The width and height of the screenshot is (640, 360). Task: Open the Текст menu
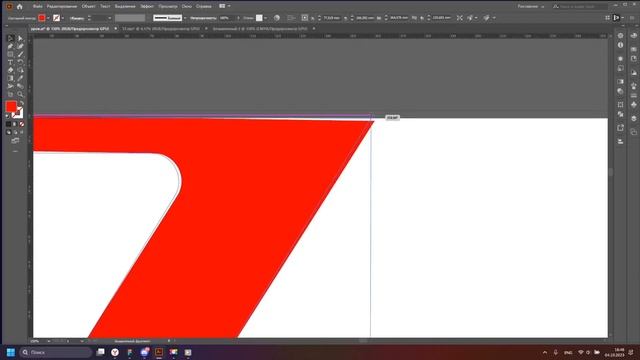tap(105, 7)
